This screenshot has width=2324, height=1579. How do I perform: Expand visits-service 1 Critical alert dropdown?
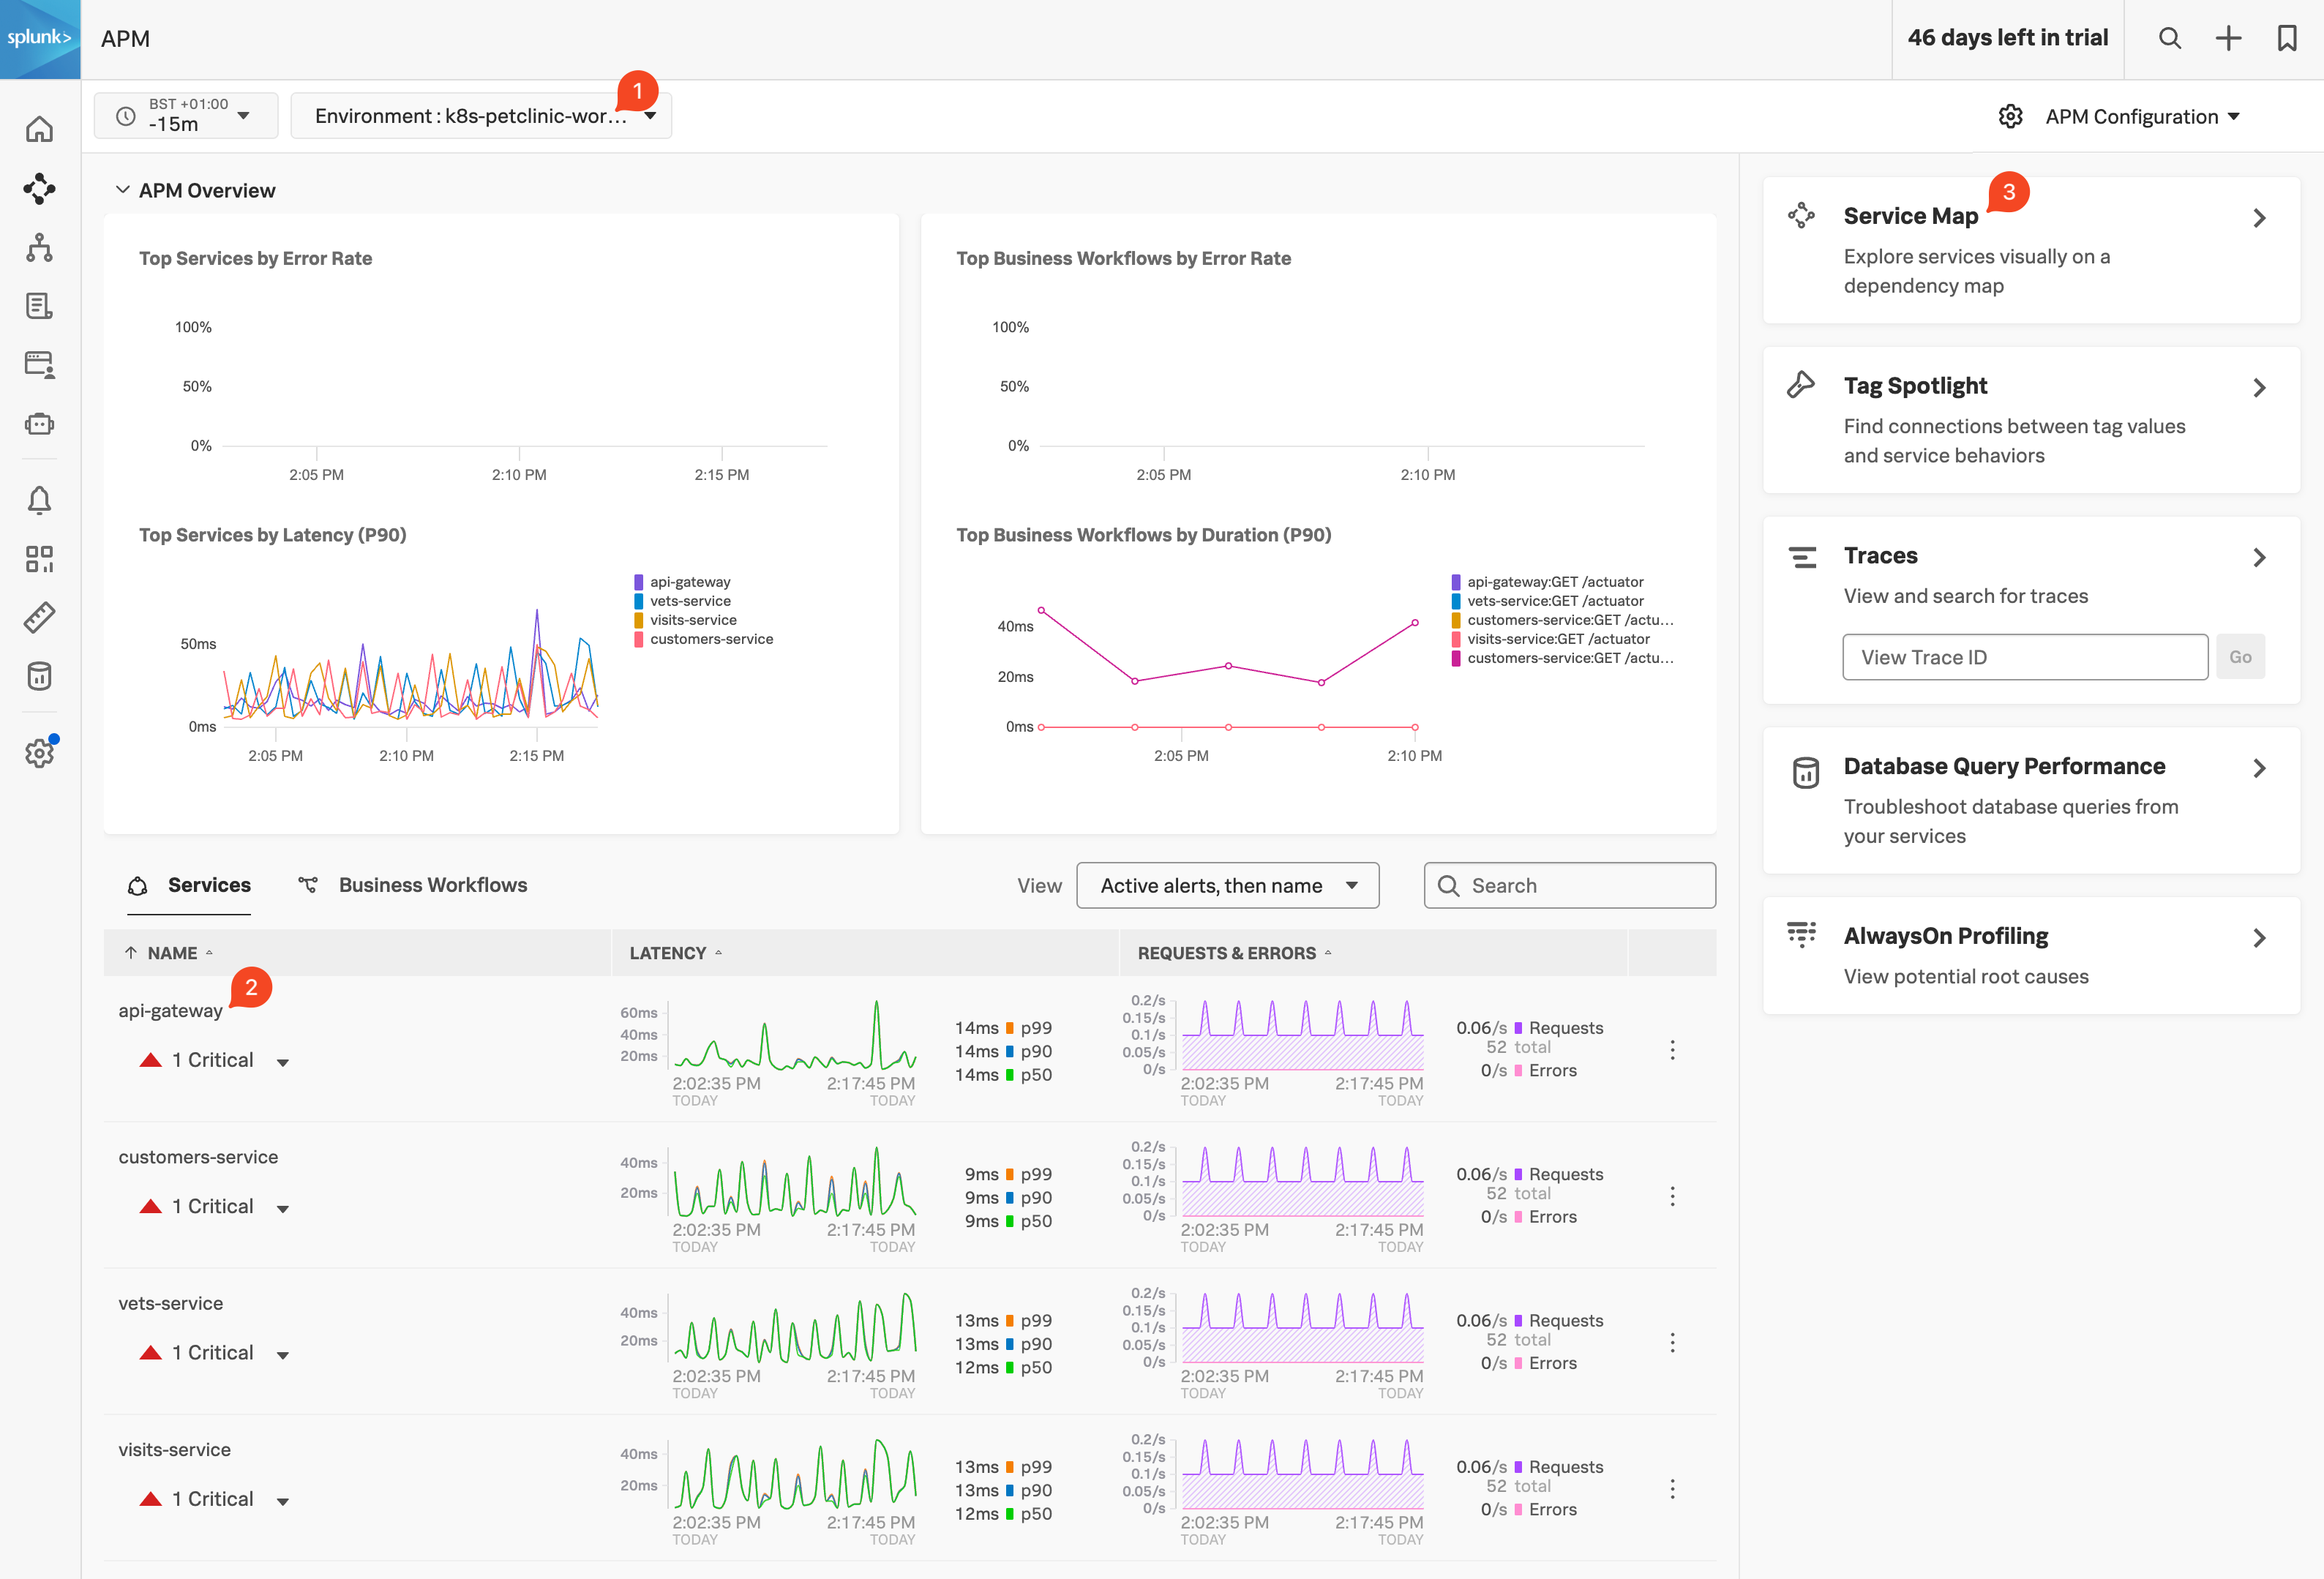[283, 1501]
